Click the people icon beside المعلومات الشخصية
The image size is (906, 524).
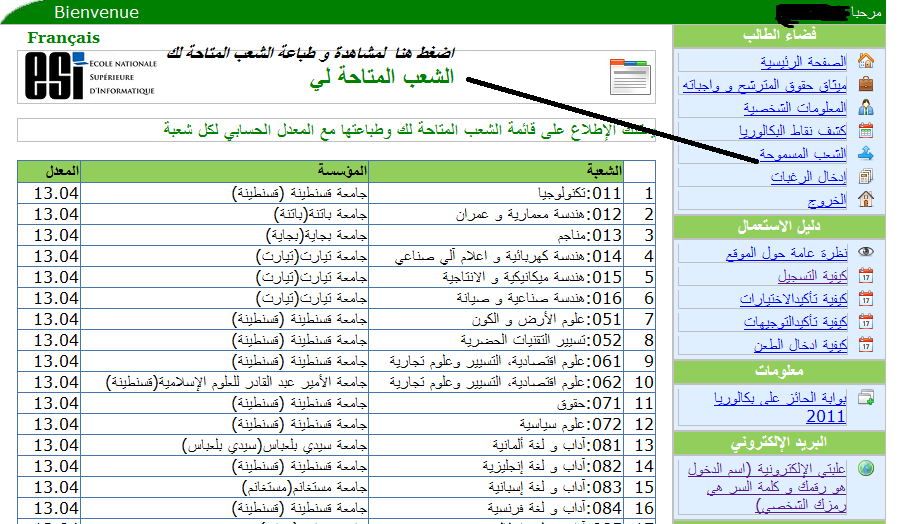click(x=866, y=107)
